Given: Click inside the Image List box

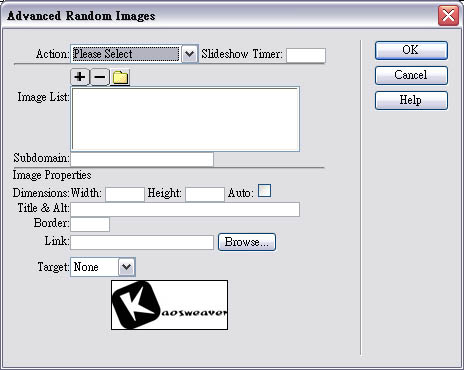Looking at the screenshot, I should tap(185, 119).
